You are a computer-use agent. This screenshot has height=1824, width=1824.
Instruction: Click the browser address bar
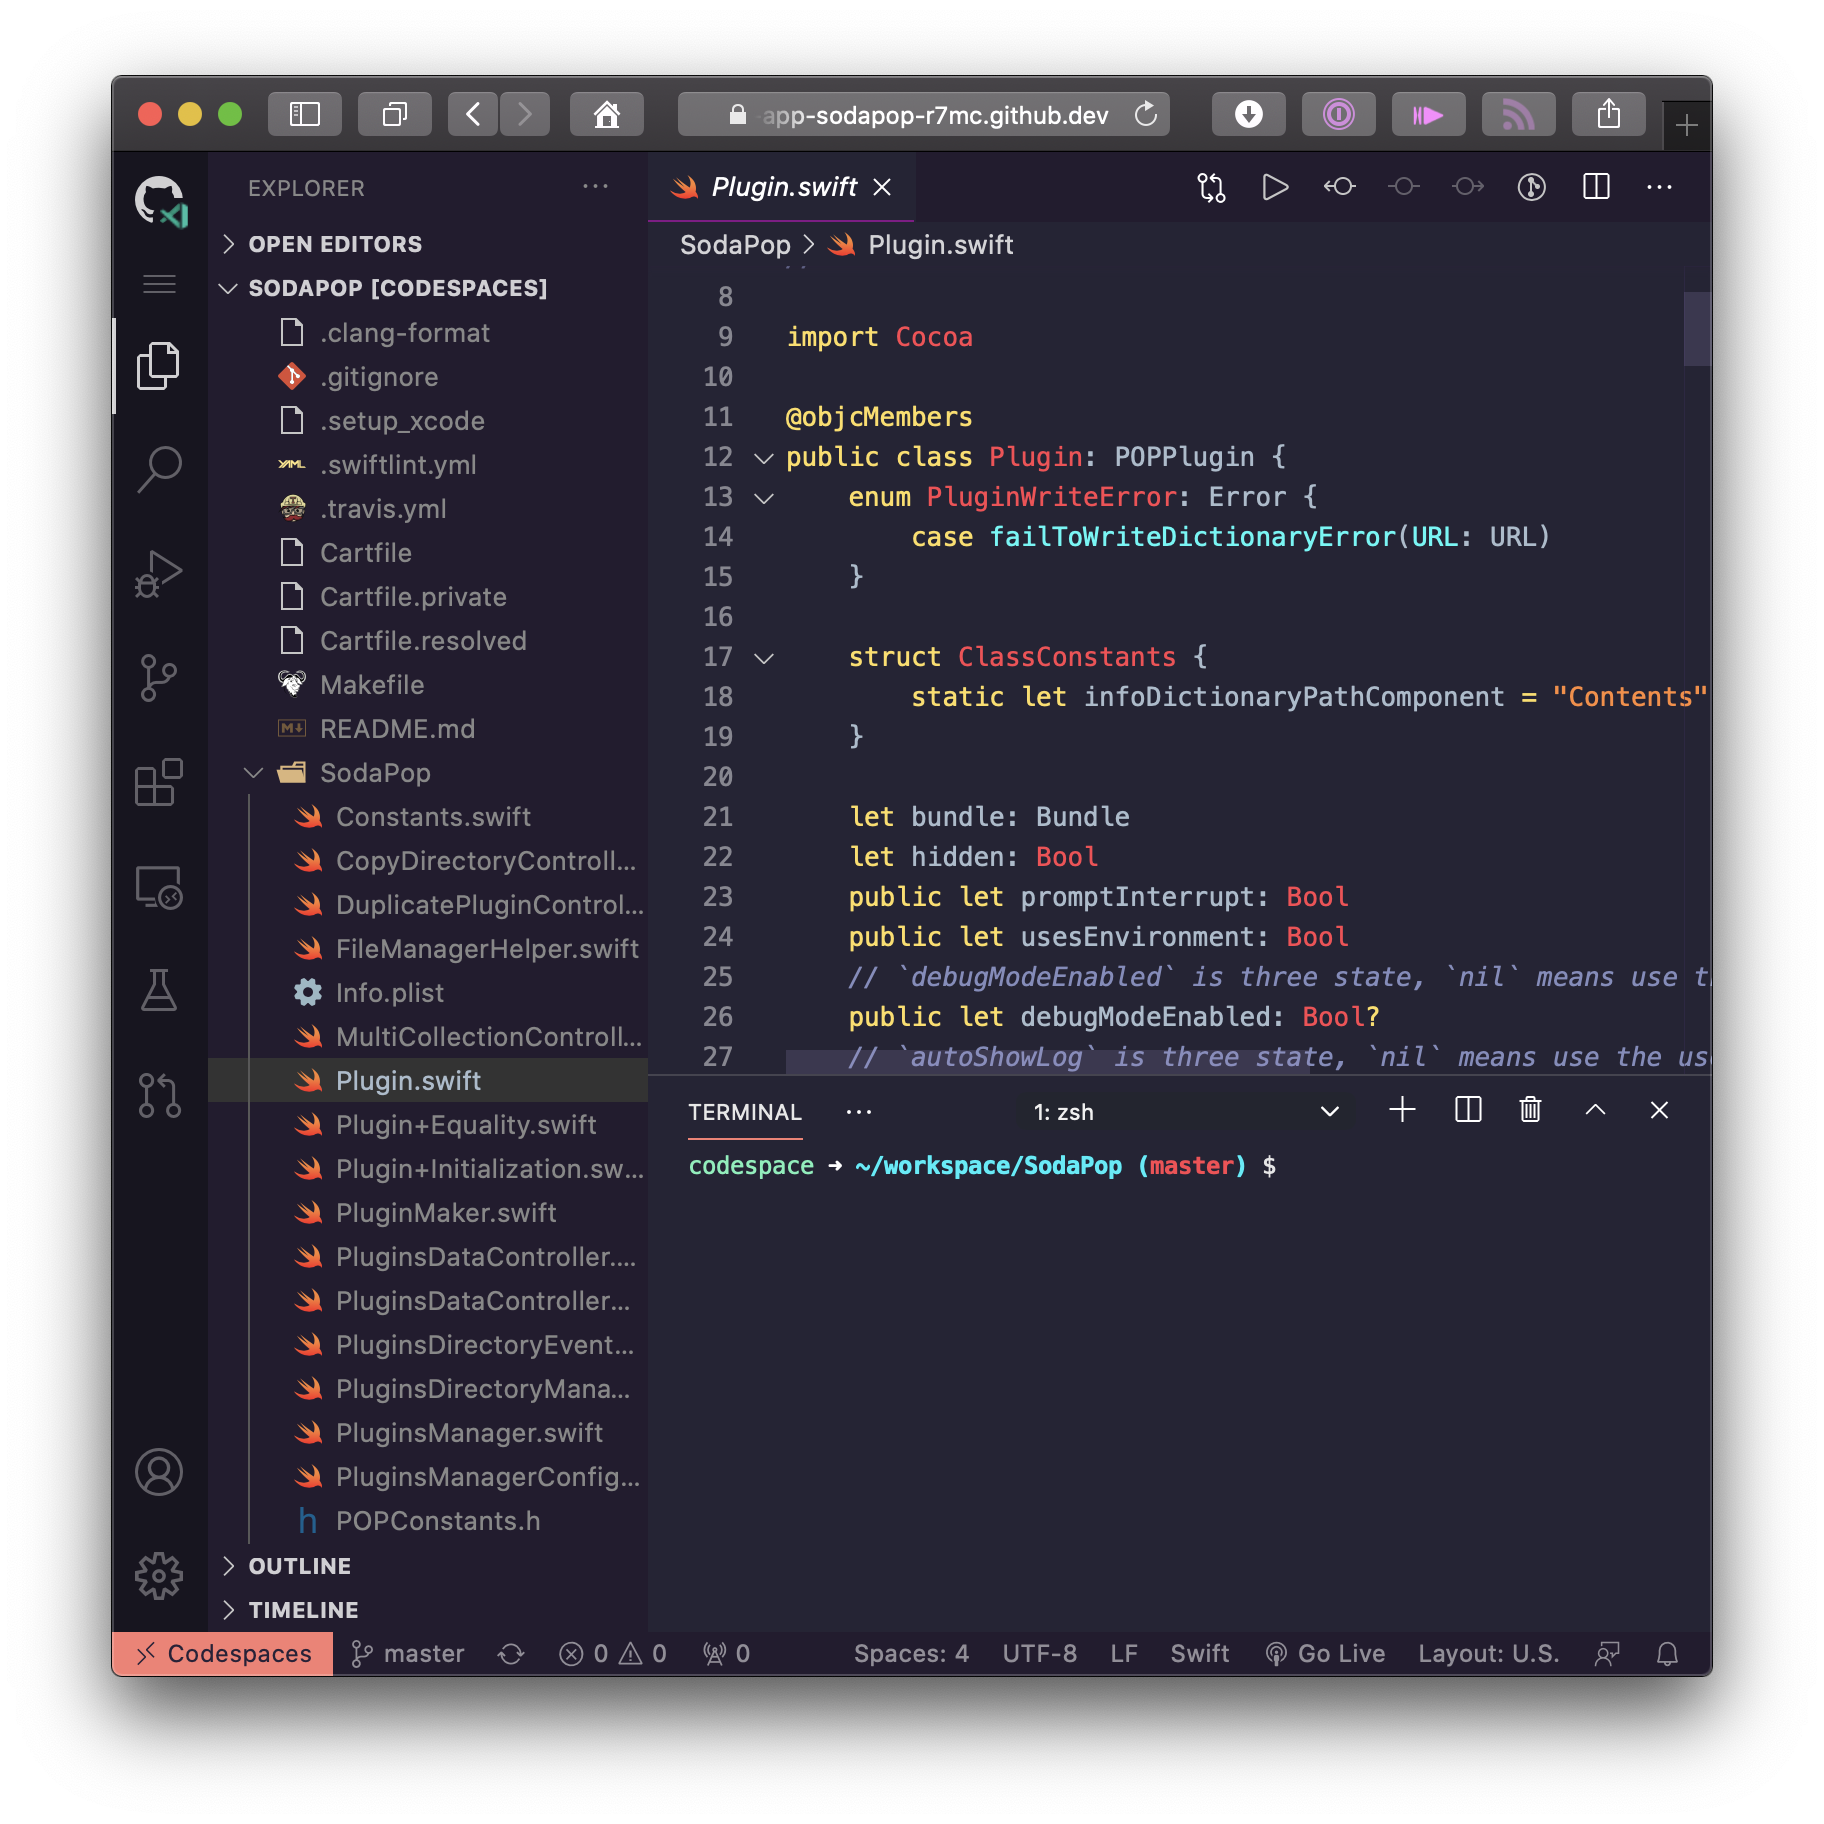point(924,114)
